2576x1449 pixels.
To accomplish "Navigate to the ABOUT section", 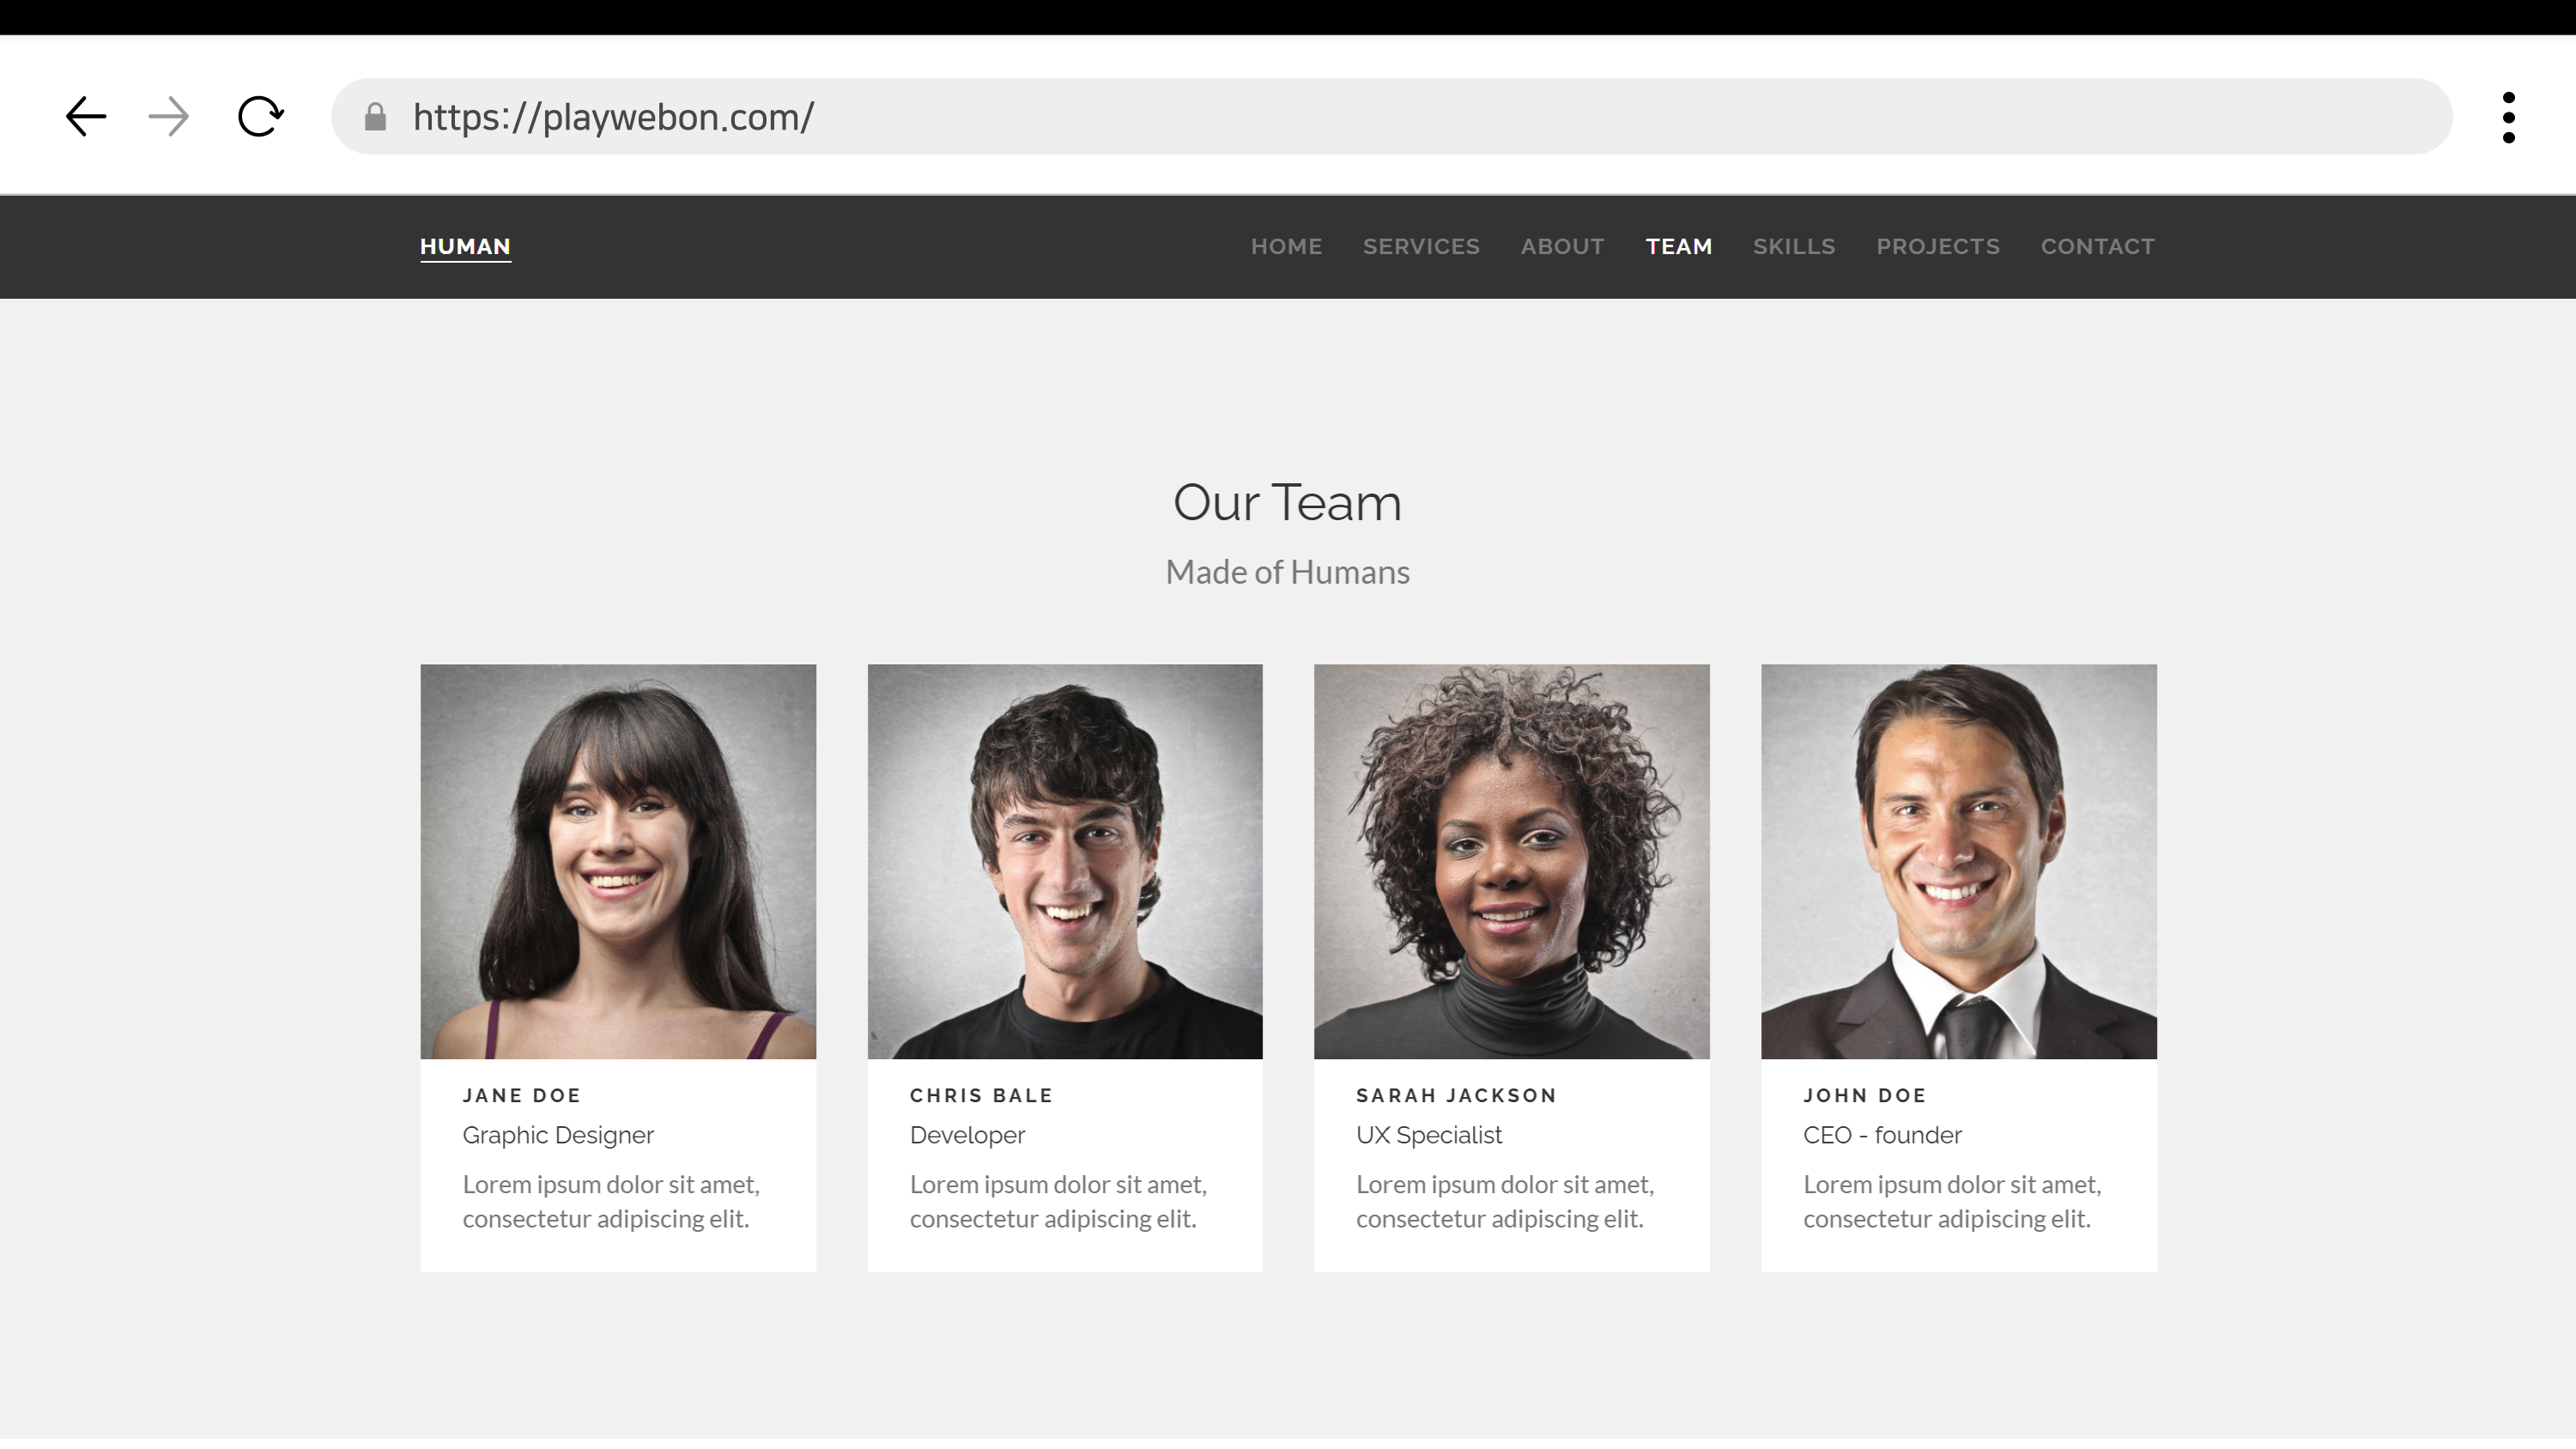I will click(x=1562, y=246).
